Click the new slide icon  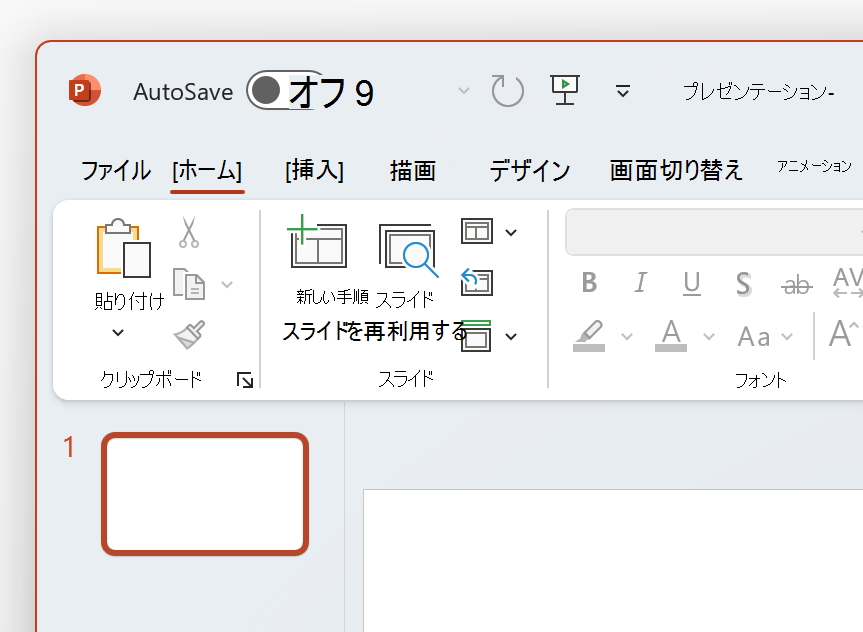(317, 241)
